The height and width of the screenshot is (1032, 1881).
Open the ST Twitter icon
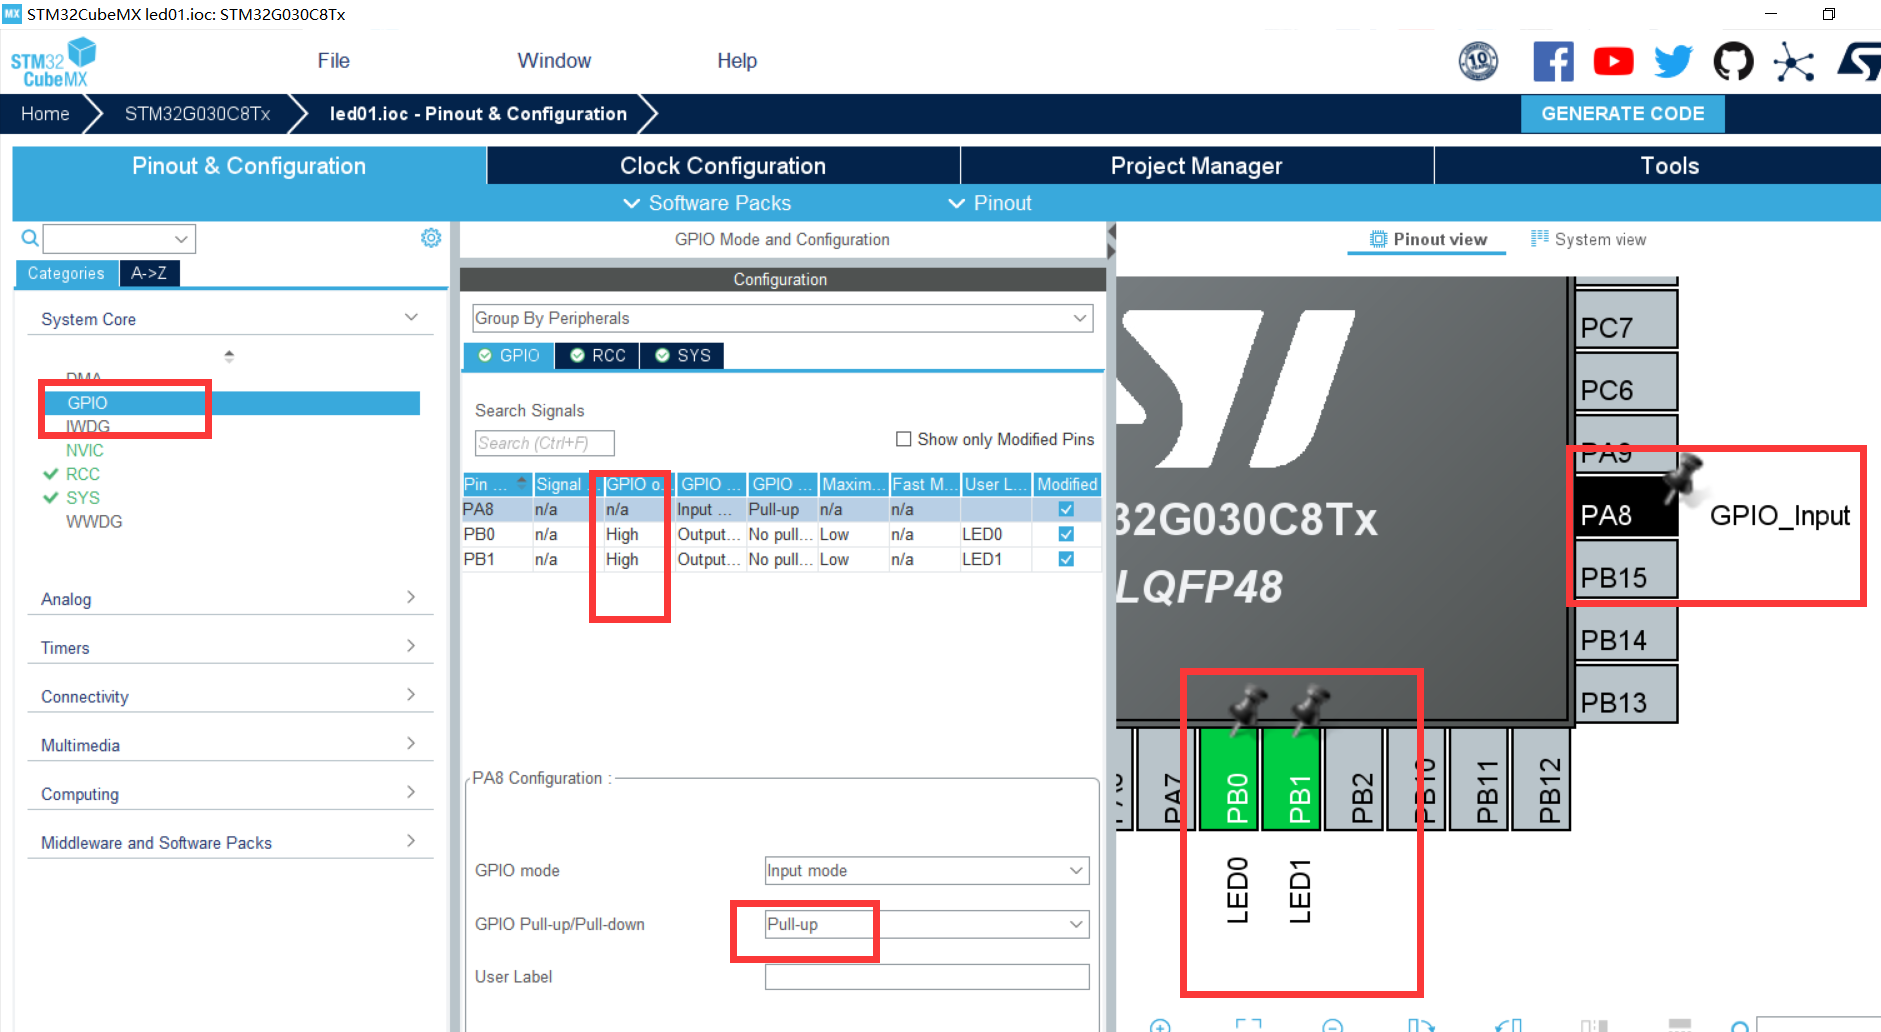(x=1673, y=62)
